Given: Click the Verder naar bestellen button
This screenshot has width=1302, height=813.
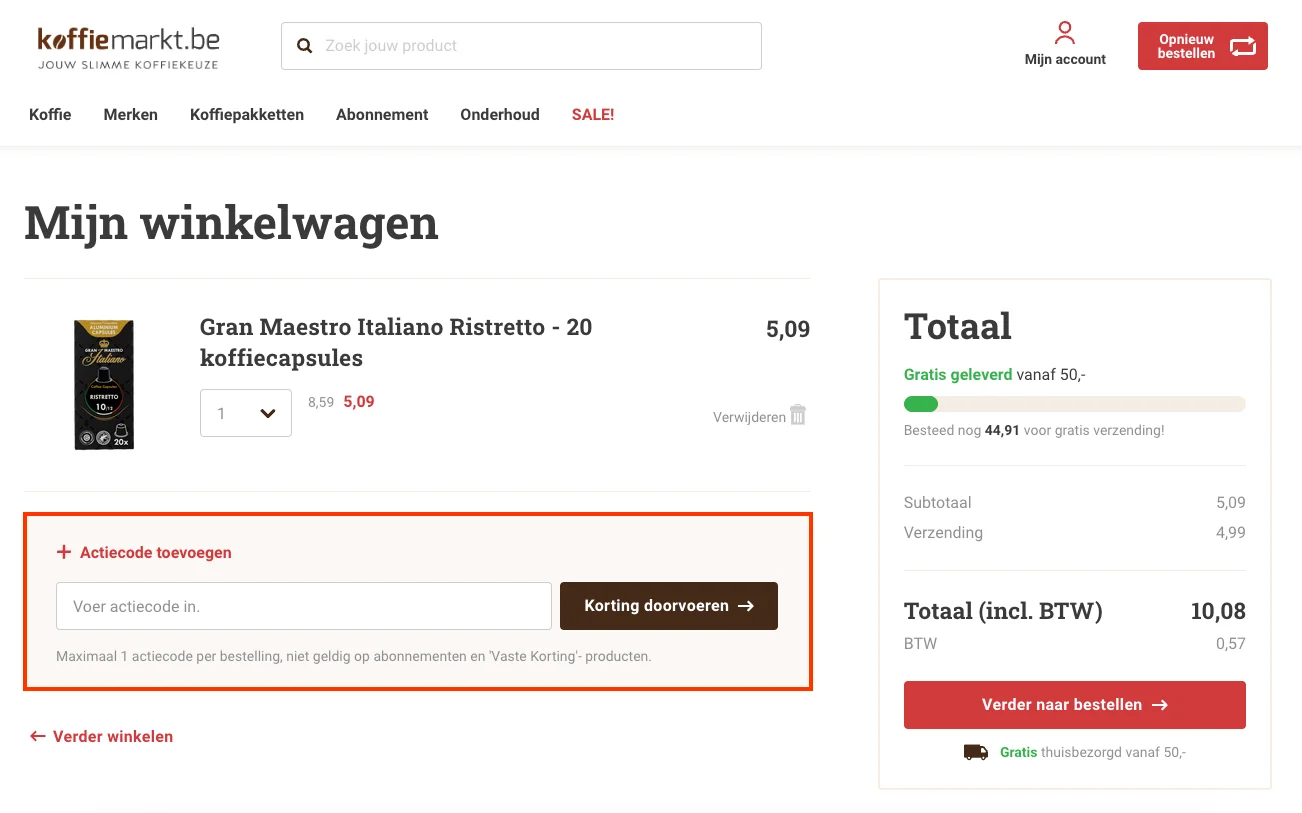Looking at the screenshot, I should coord(1074,704).
